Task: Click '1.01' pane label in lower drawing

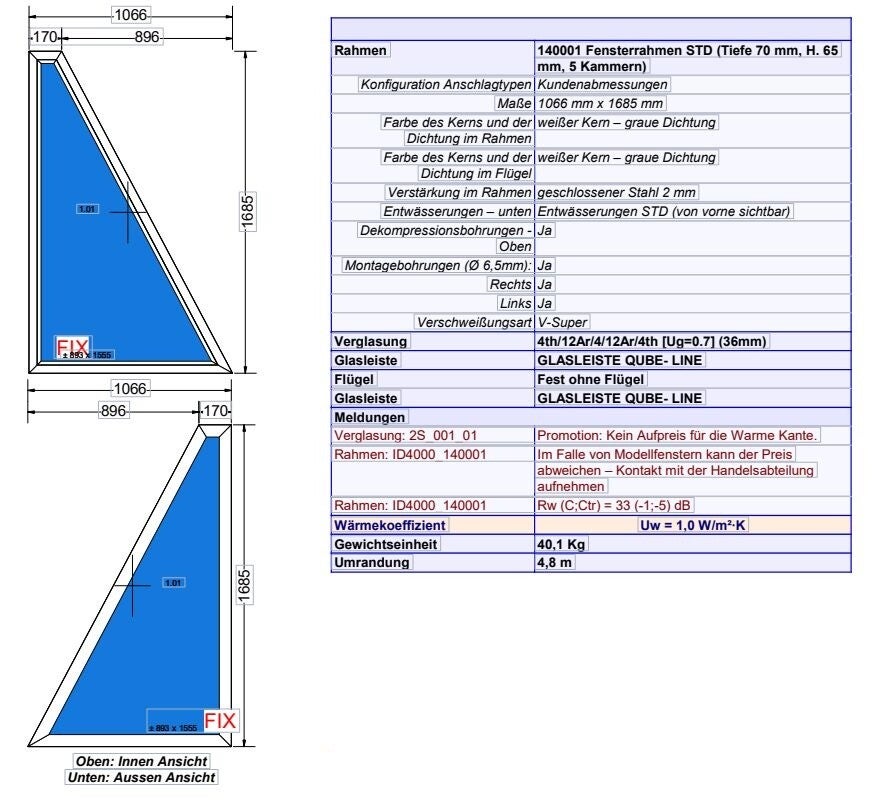Action: (x=173, y=583)
